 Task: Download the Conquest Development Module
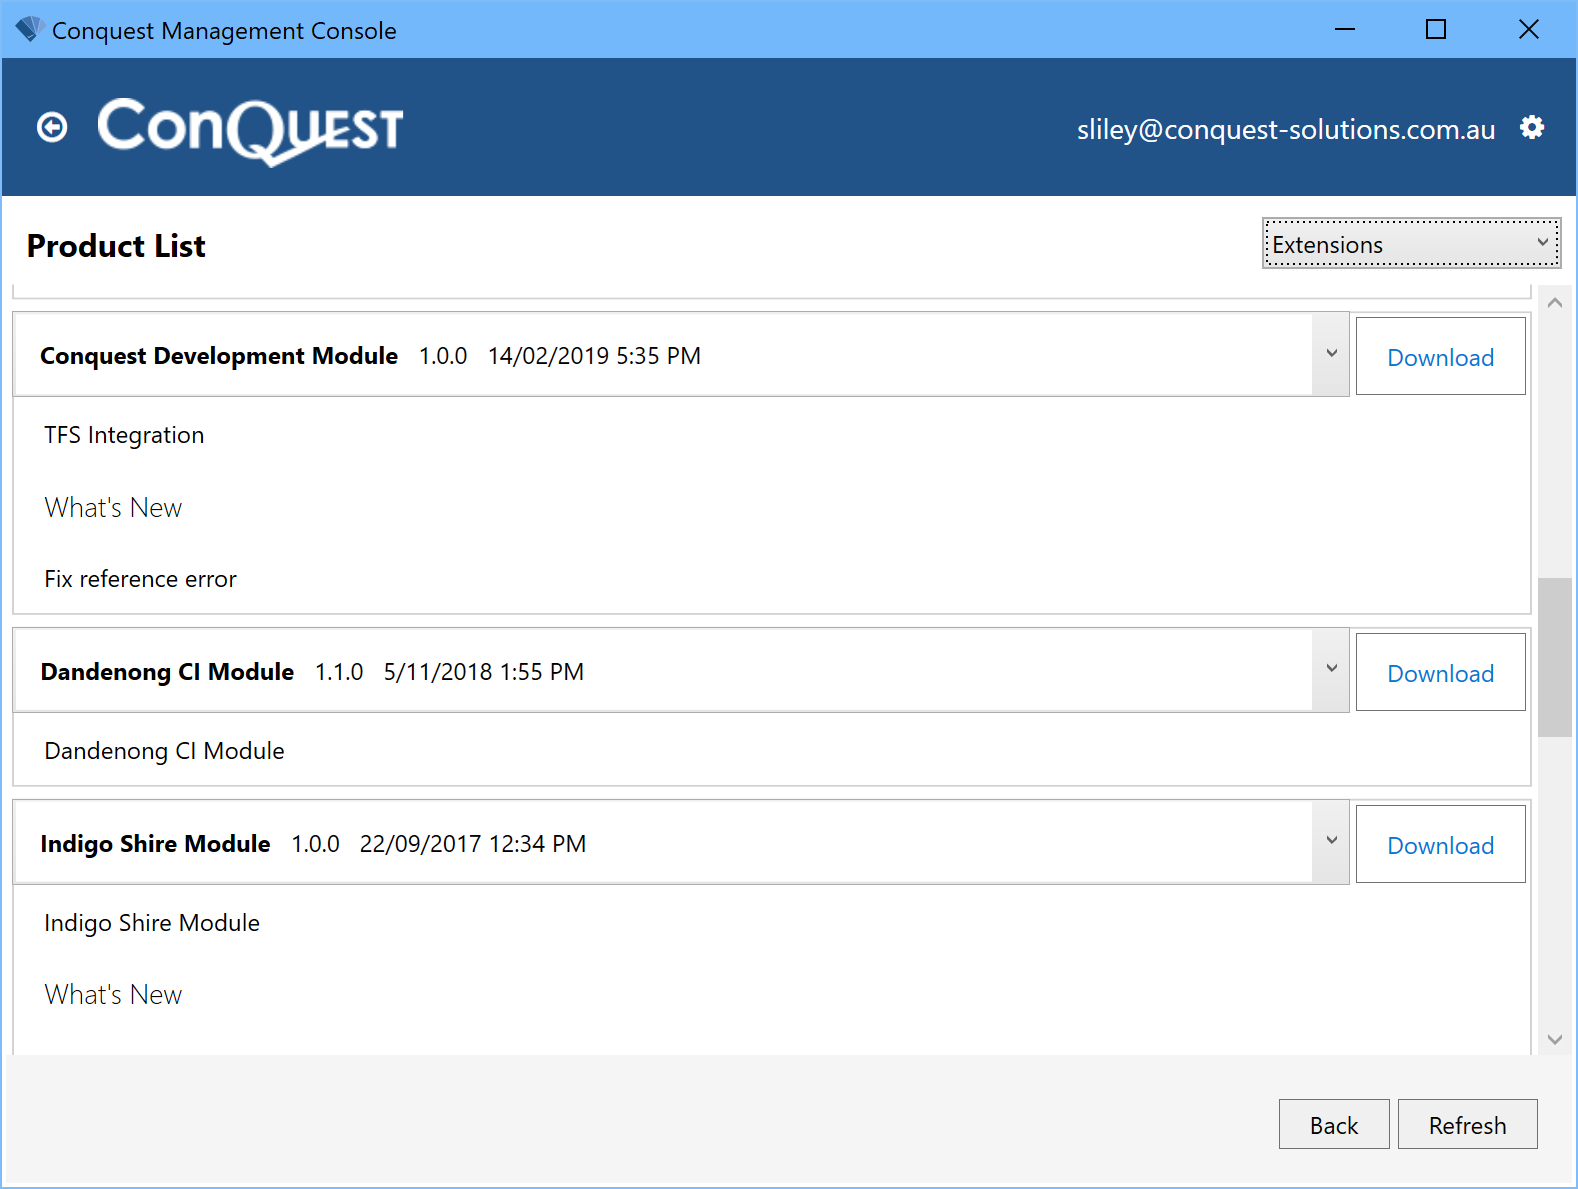(x=1440, y=356)
